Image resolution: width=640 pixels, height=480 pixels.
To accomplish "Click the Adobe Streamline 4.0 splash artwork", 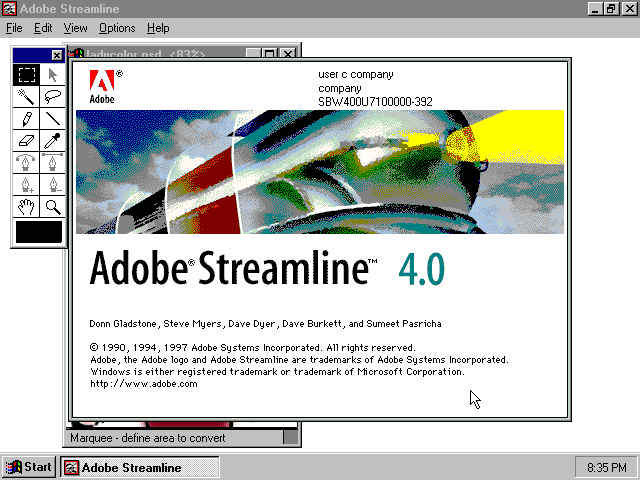I will [x=320, y=172].
